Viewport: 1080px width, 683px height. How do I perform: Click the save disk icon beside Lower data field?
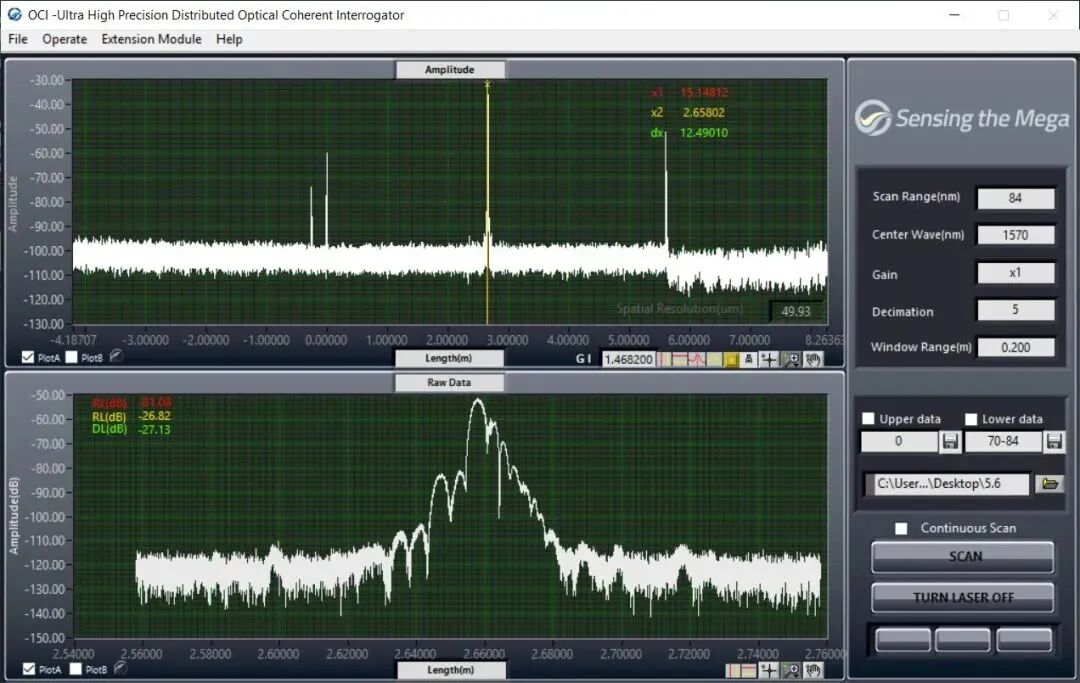pyautogui.click(x=1054, y=441)
